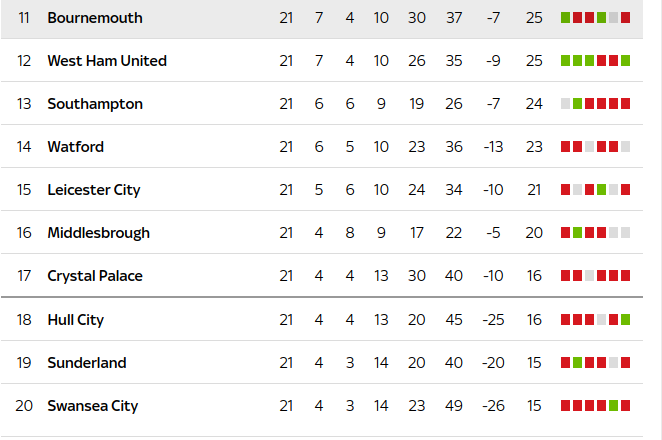Open the Leicester City team link
662x440 pixels.
coord(93,190)
